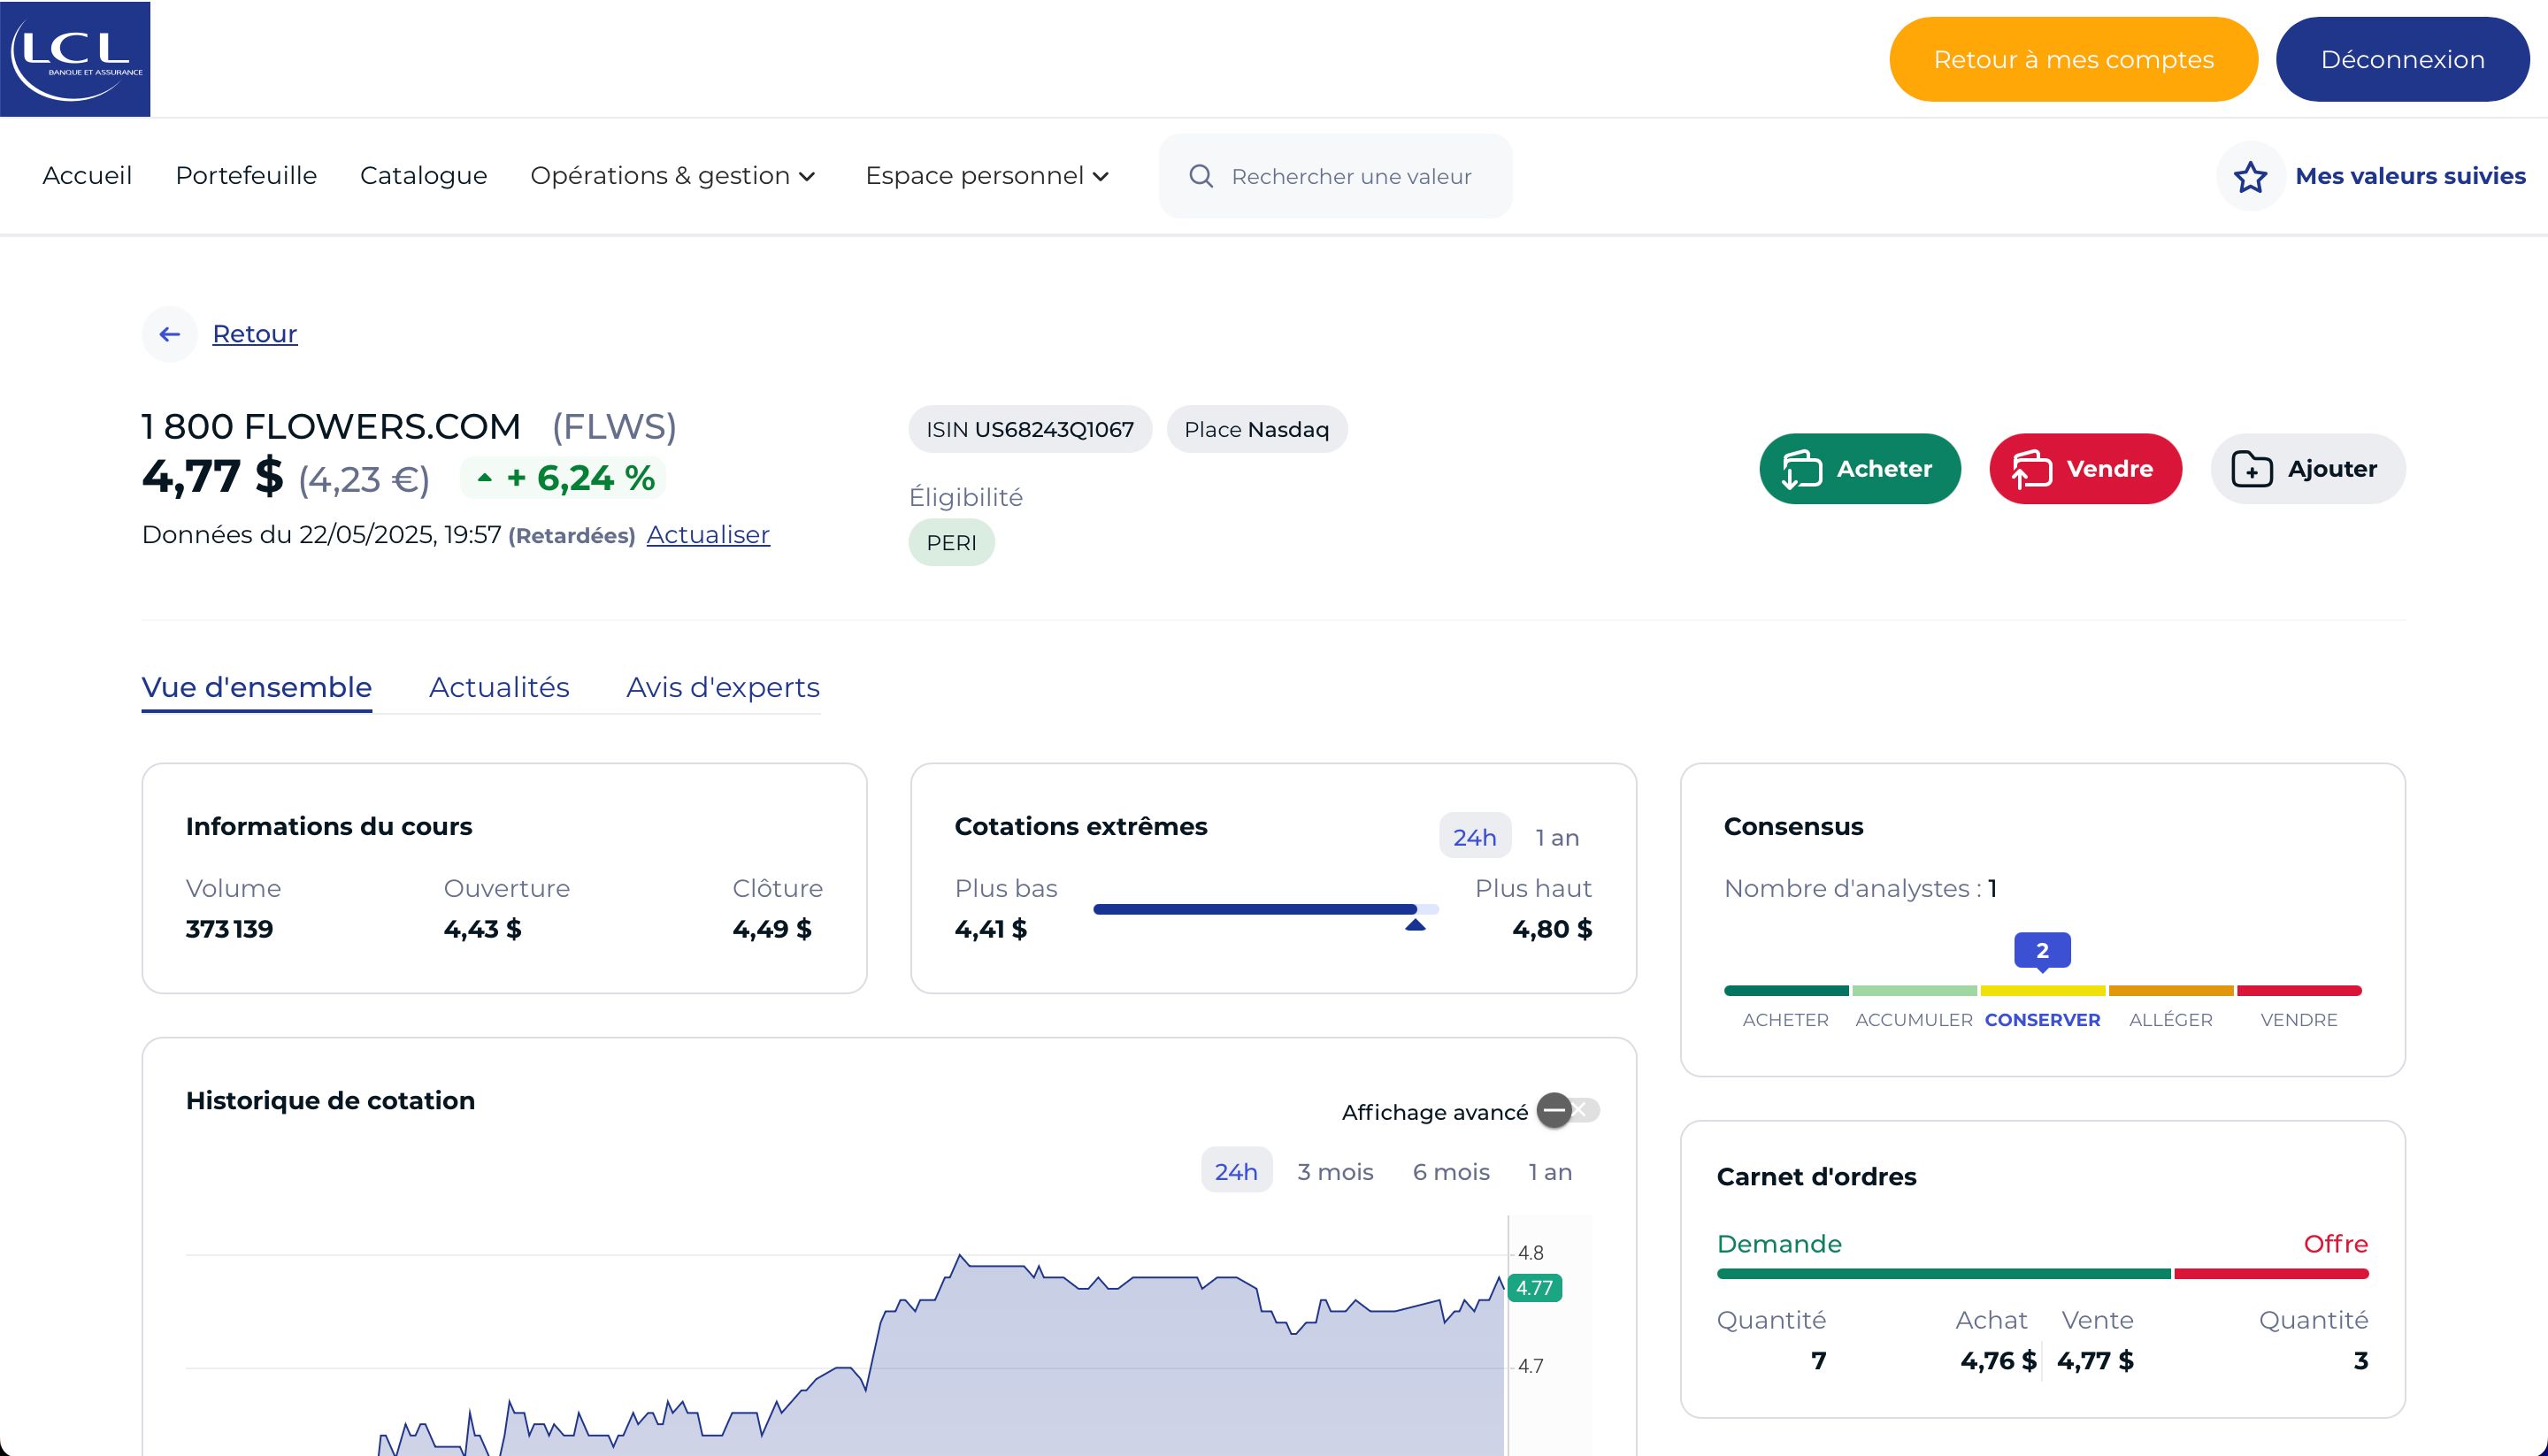This screenshot has height=1456, width=2548.
Task: Select 24h chart period
Action: tap(1236, 1171)
